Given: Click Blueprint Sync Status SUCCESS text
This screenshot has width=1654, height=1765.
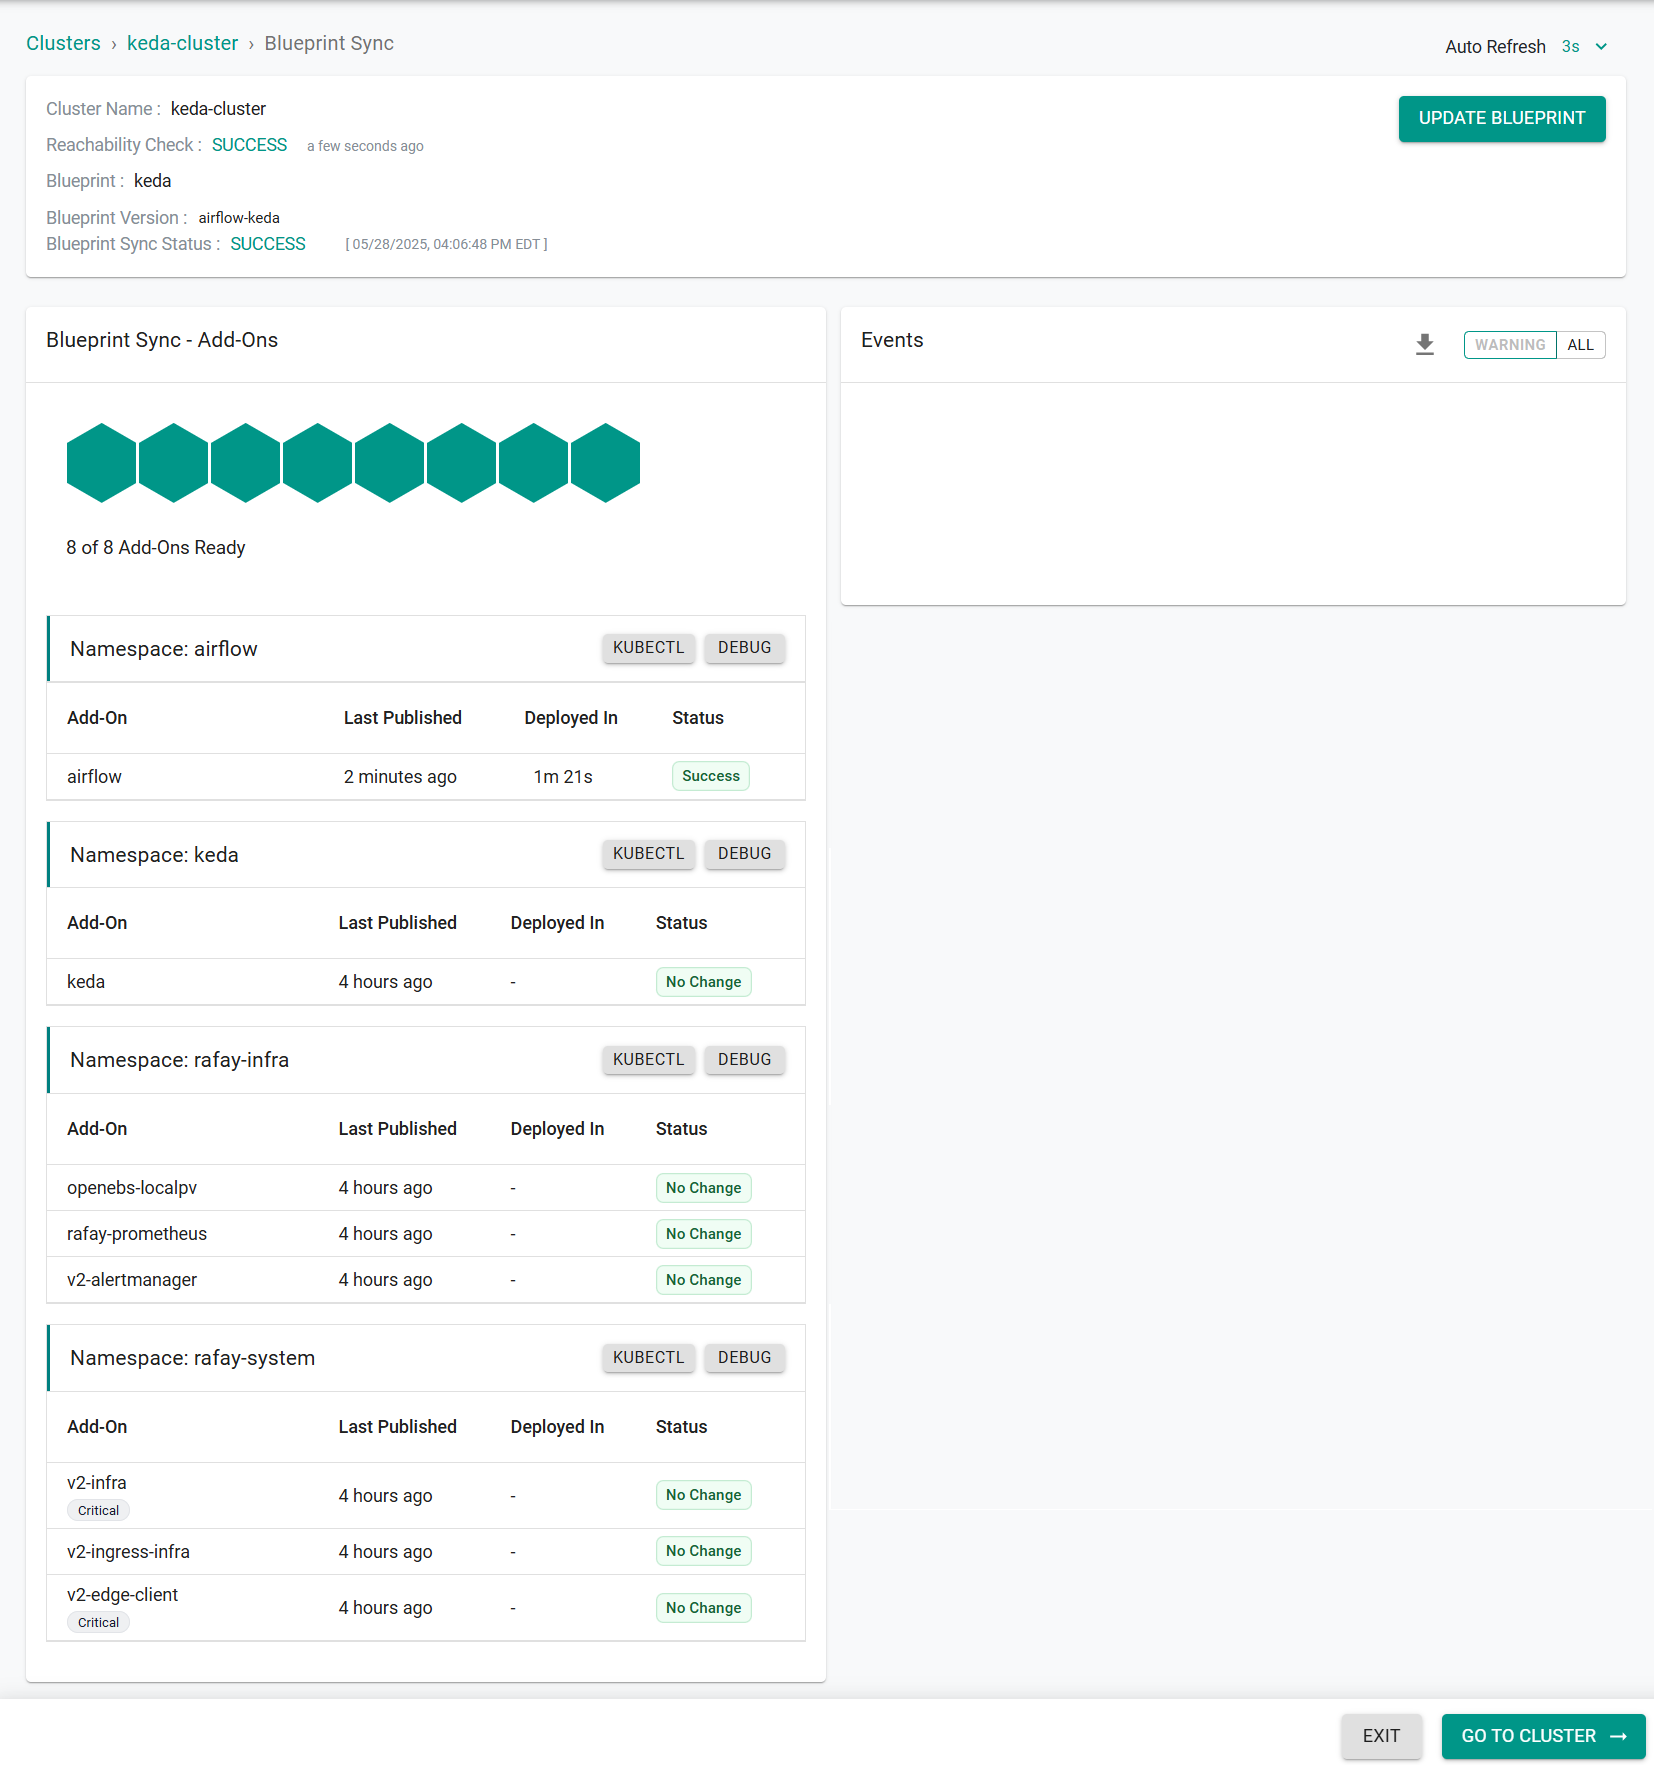Looking at the screenshot, I should (x=268, y=244).
